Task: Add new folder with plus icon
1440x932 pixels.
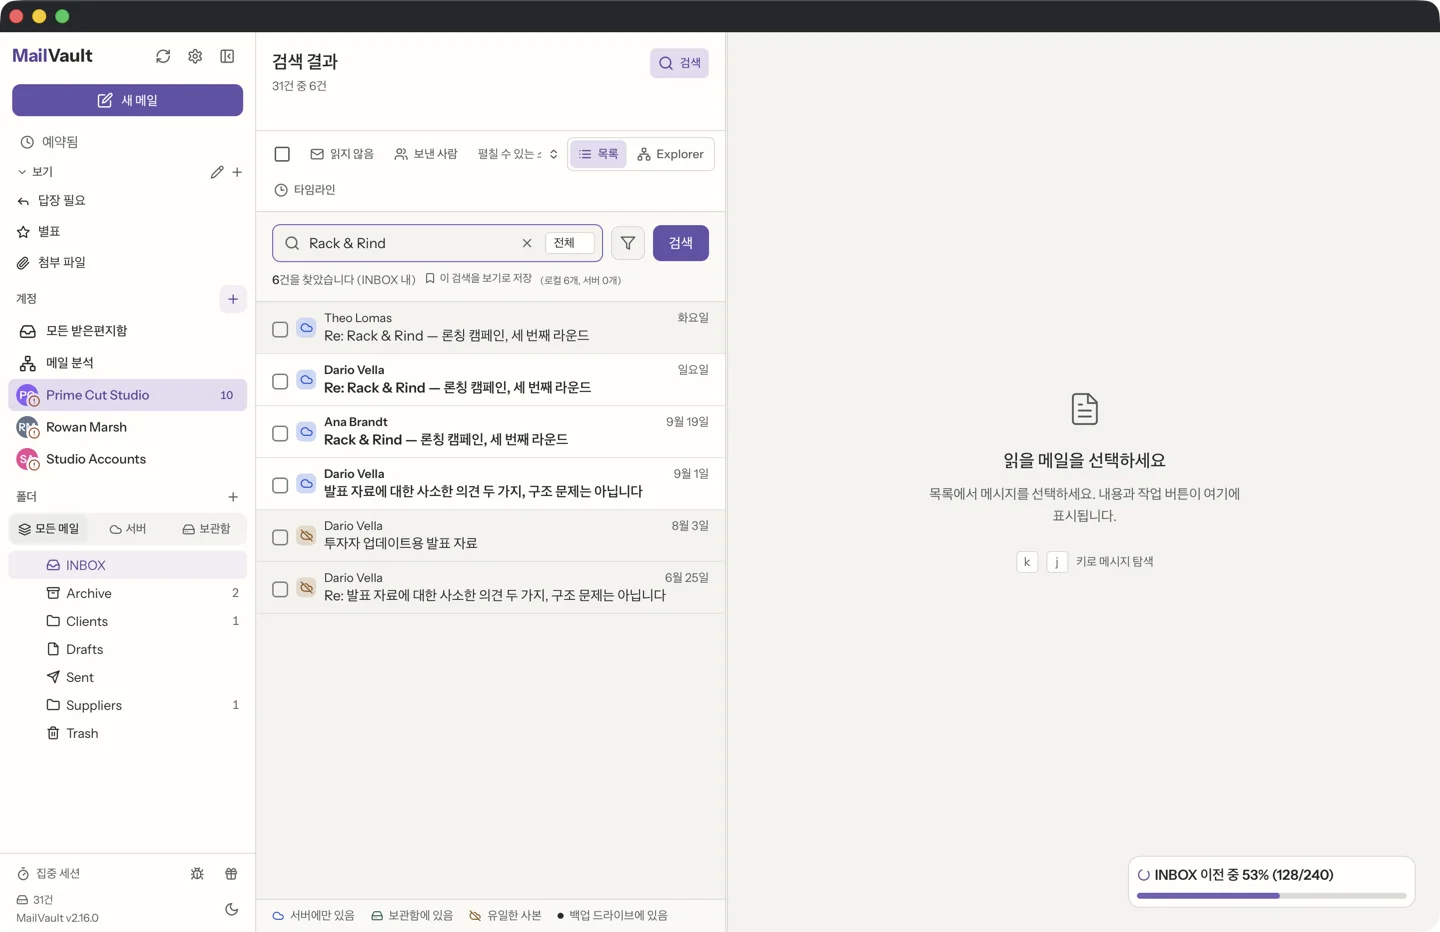Action: [233, 497]
